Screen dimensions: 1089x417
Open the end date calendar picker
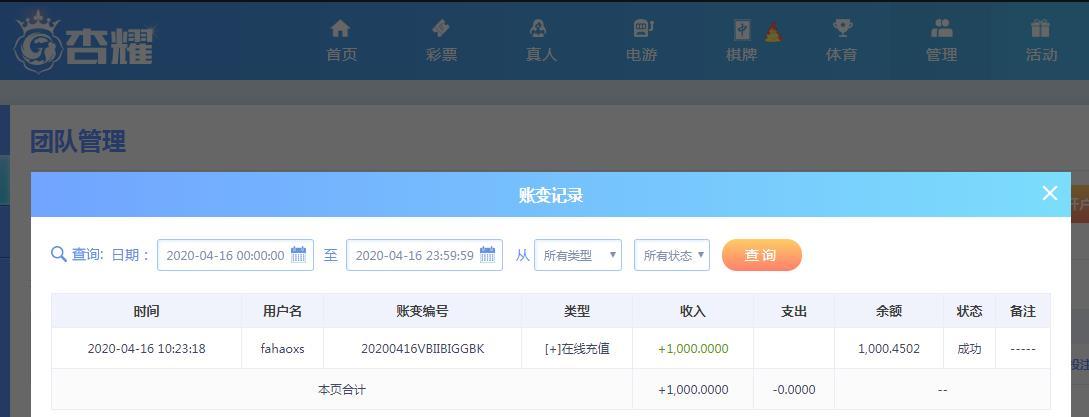click(x=488, y=254)
